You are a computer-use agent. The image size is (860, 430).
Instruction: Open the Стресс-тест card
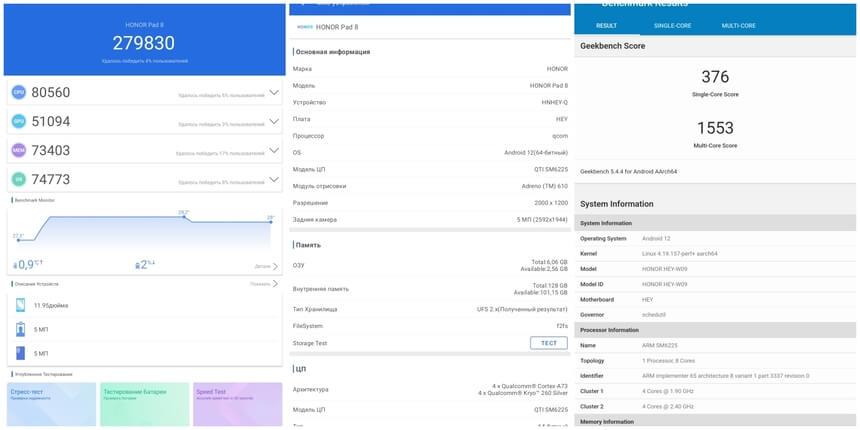pyautogui.click(x=50, y=403)
